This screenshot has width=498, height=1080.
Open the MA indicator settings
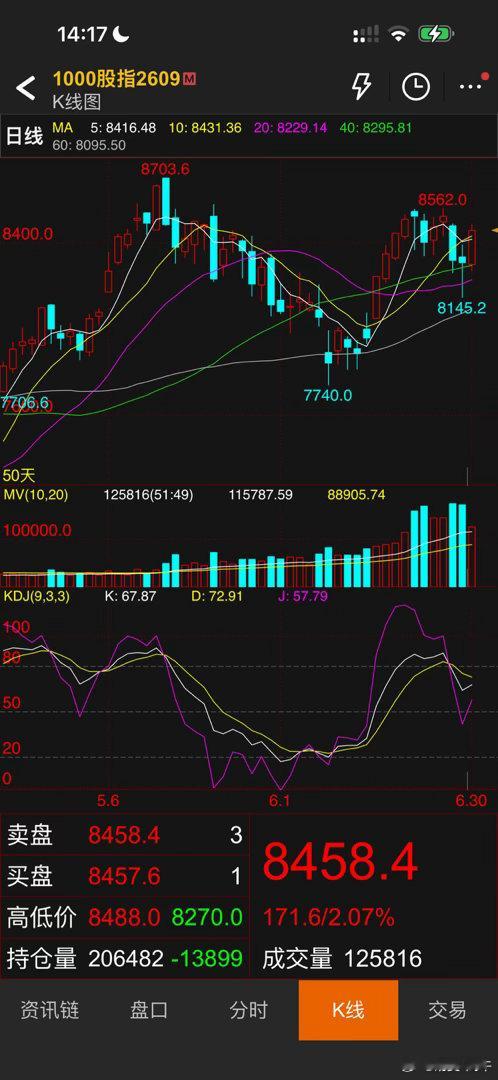[63, 128]
